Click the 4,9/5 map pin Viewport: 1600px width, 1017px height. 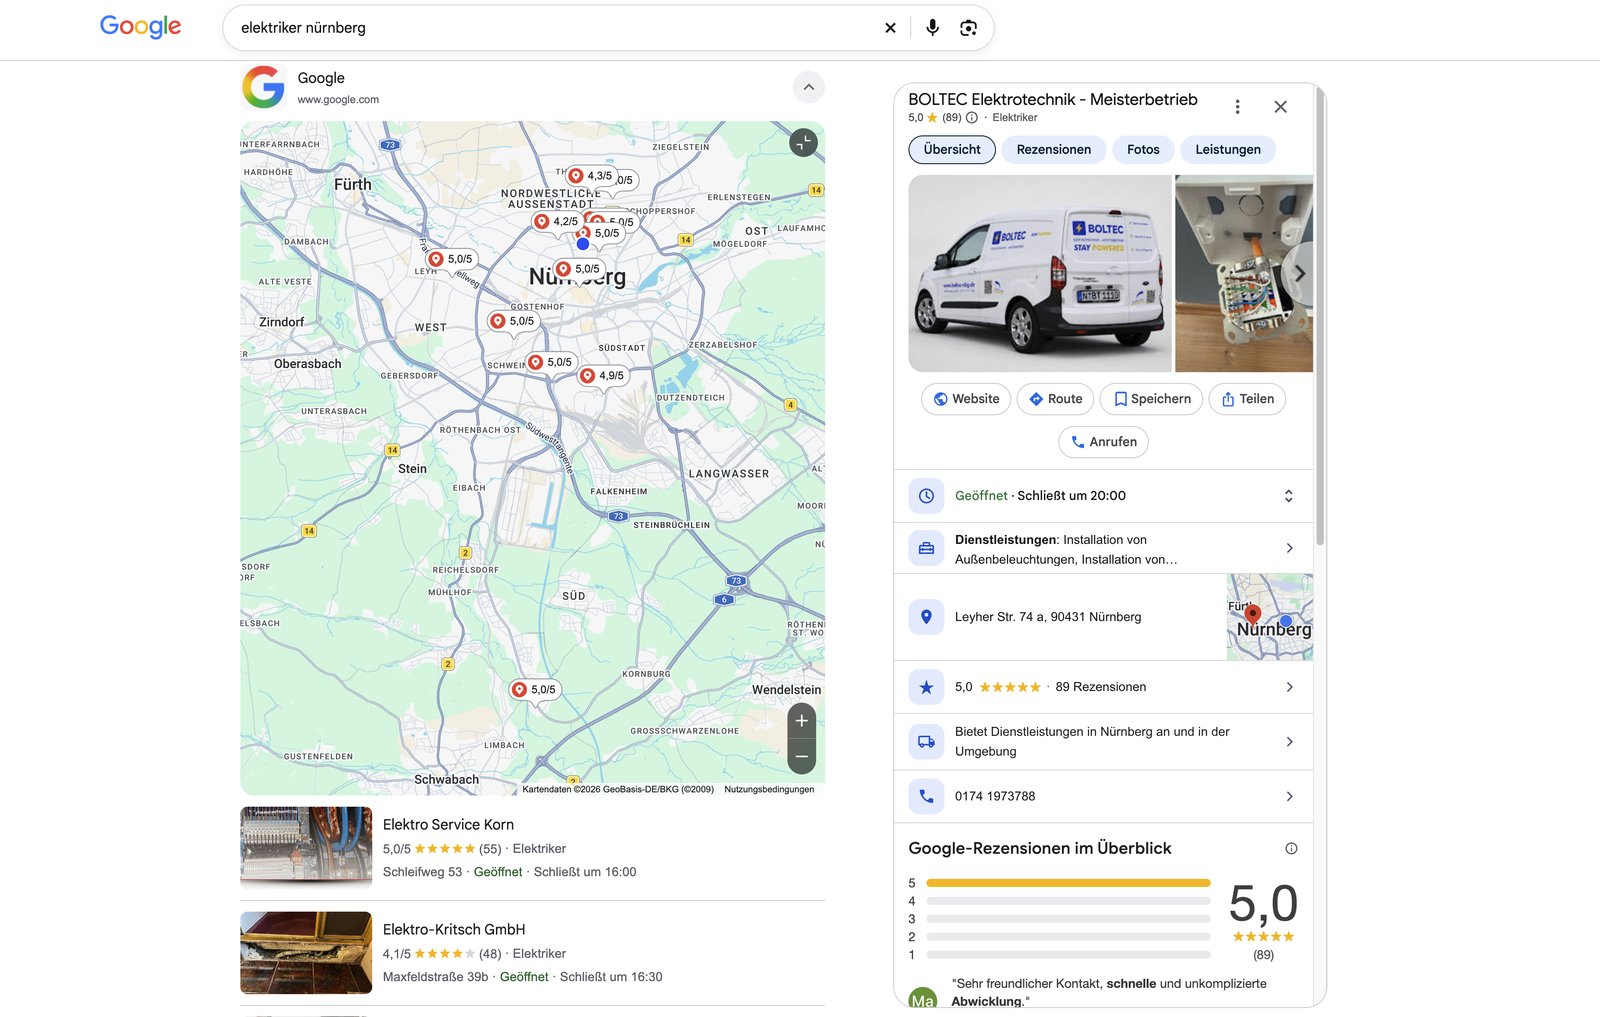click(x=603, y=376)
